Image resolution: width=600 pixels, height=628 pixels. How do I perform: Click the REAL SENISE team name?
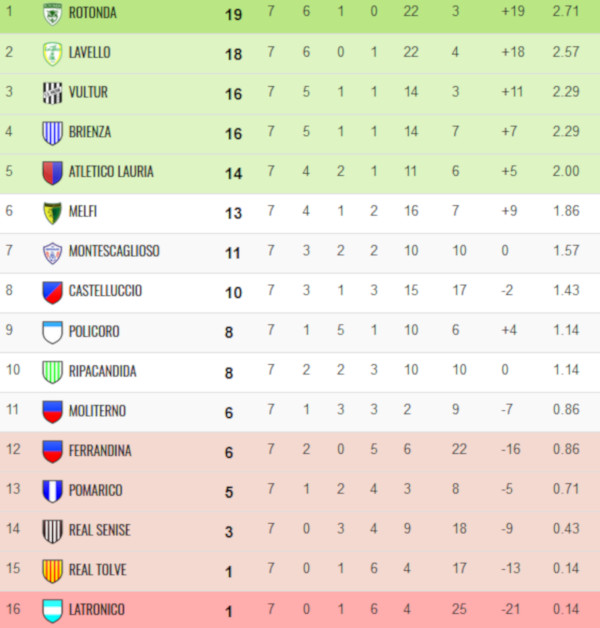tap(100, 530)
